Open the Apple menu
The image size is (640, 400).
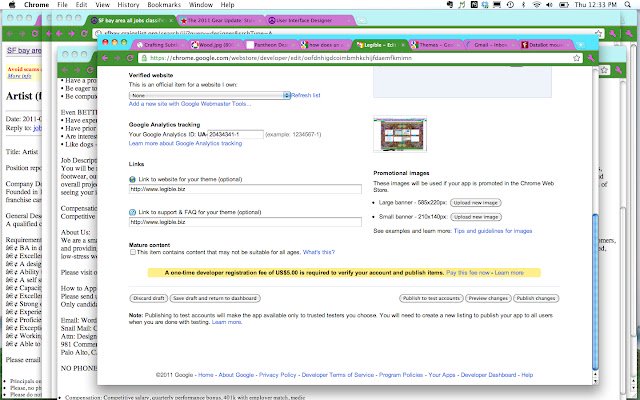(x=11, y=5)
